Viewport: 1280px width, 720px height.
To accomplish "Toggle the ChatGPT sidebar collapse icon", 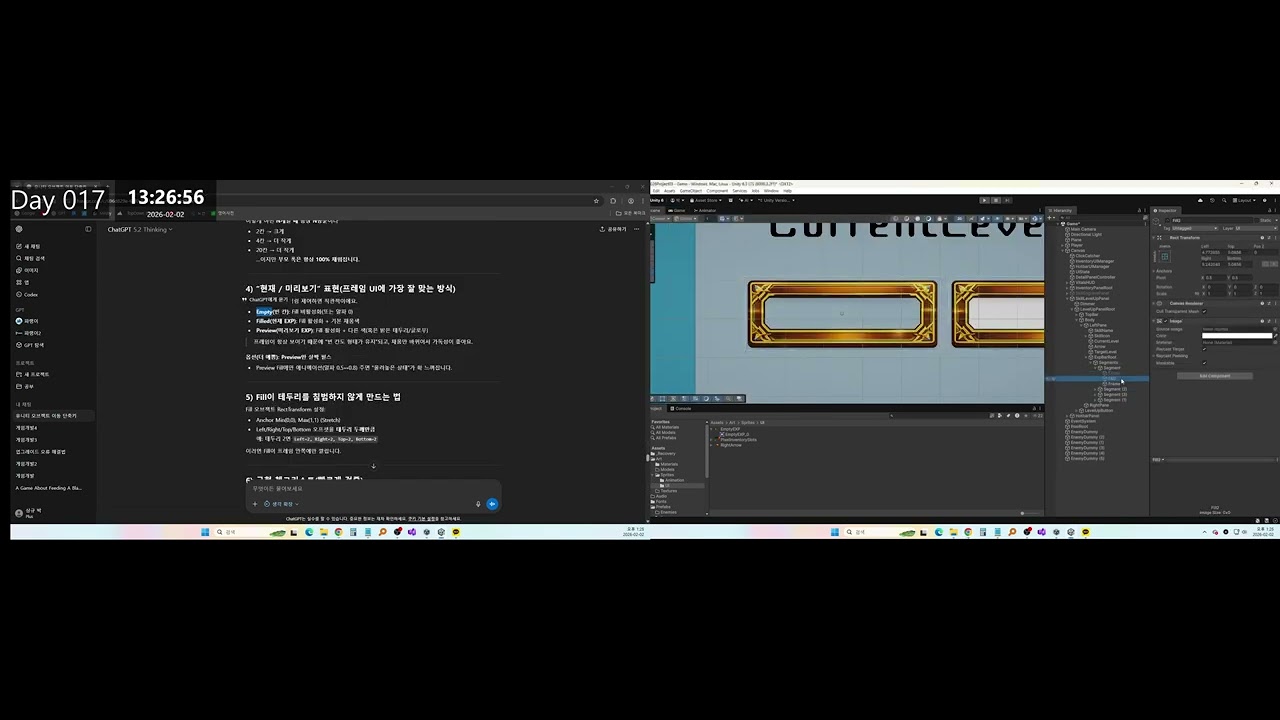I will 88,229.
